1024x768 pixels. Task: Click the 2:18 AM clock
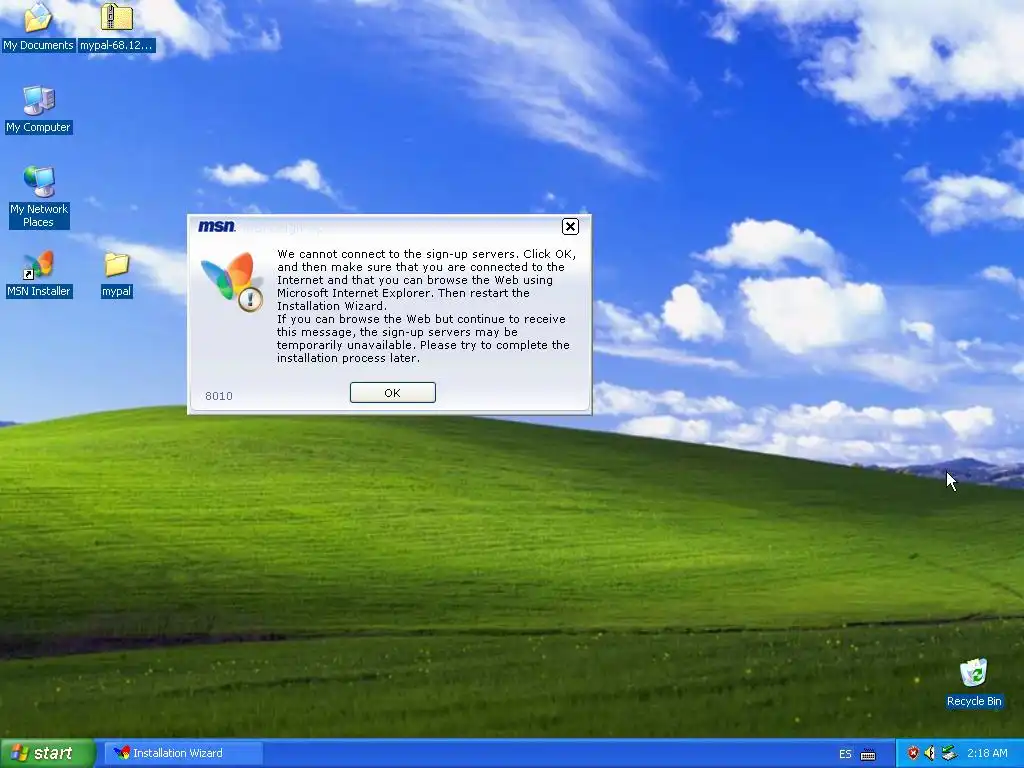pyautogui.click(x=987, y=753)
